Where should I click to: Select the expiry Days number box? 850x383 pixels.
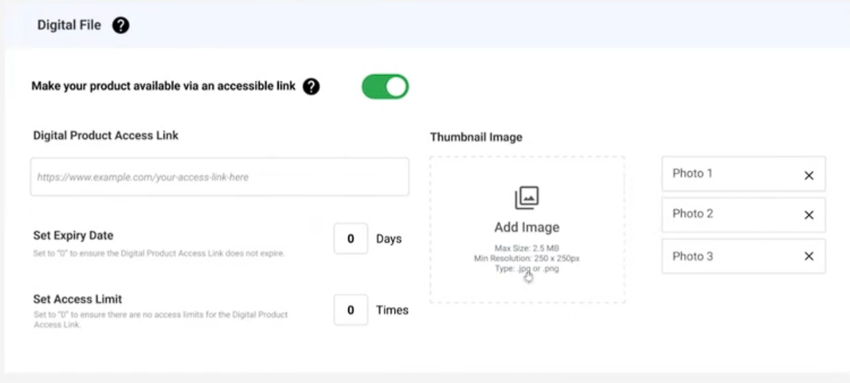[x=351, y=238]
